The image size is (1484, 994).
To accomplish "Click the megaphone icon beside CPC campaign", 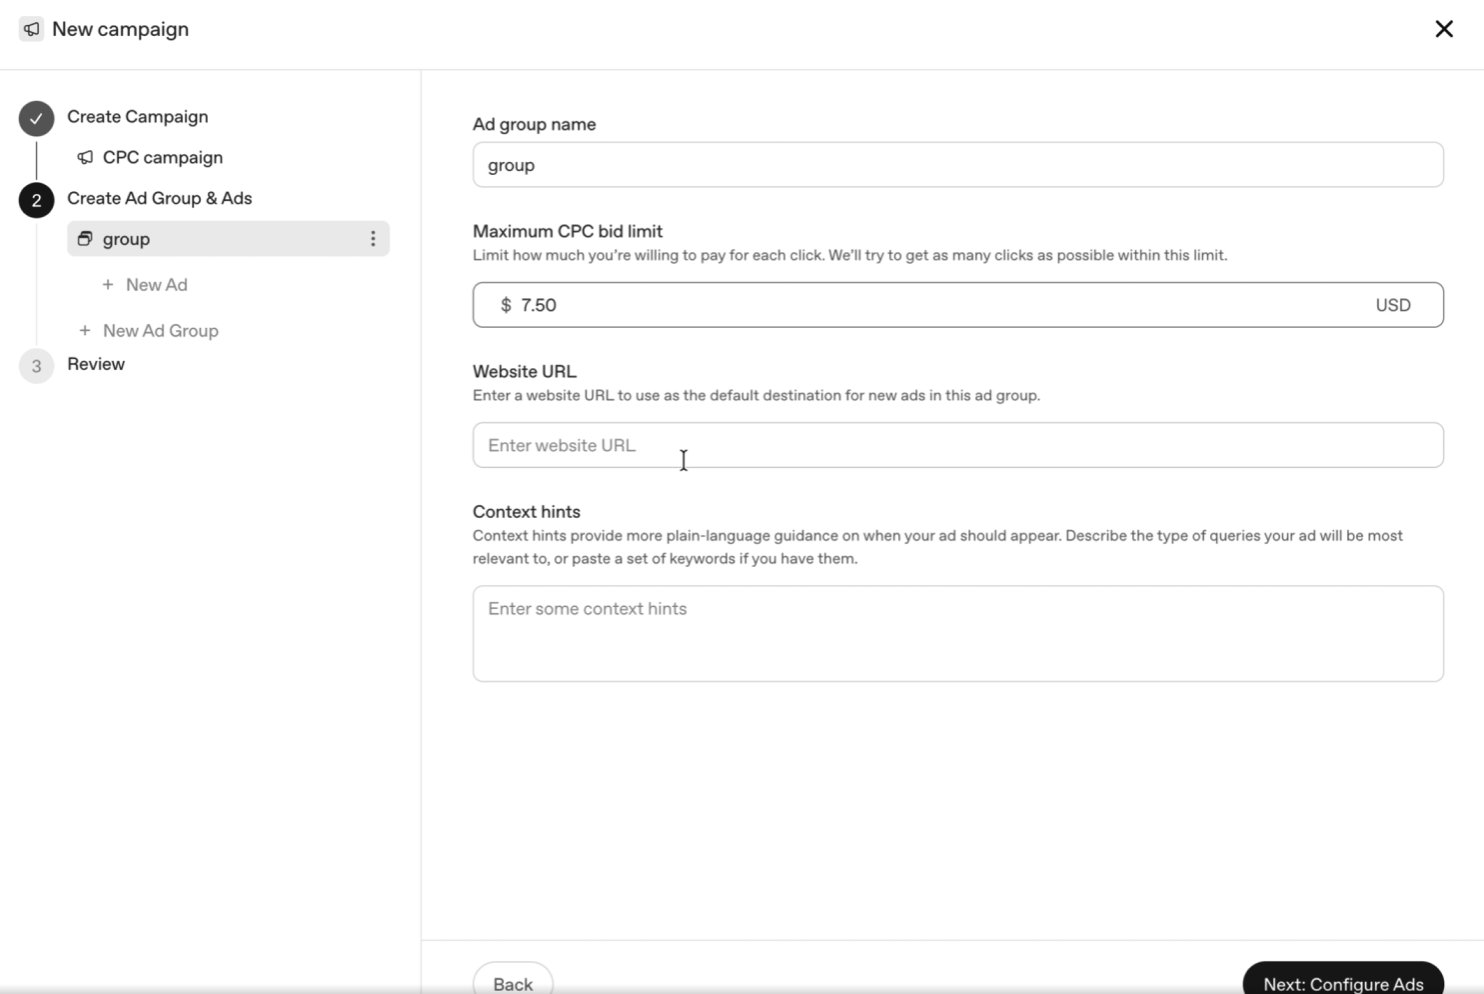I will click(x=84, y=157).
